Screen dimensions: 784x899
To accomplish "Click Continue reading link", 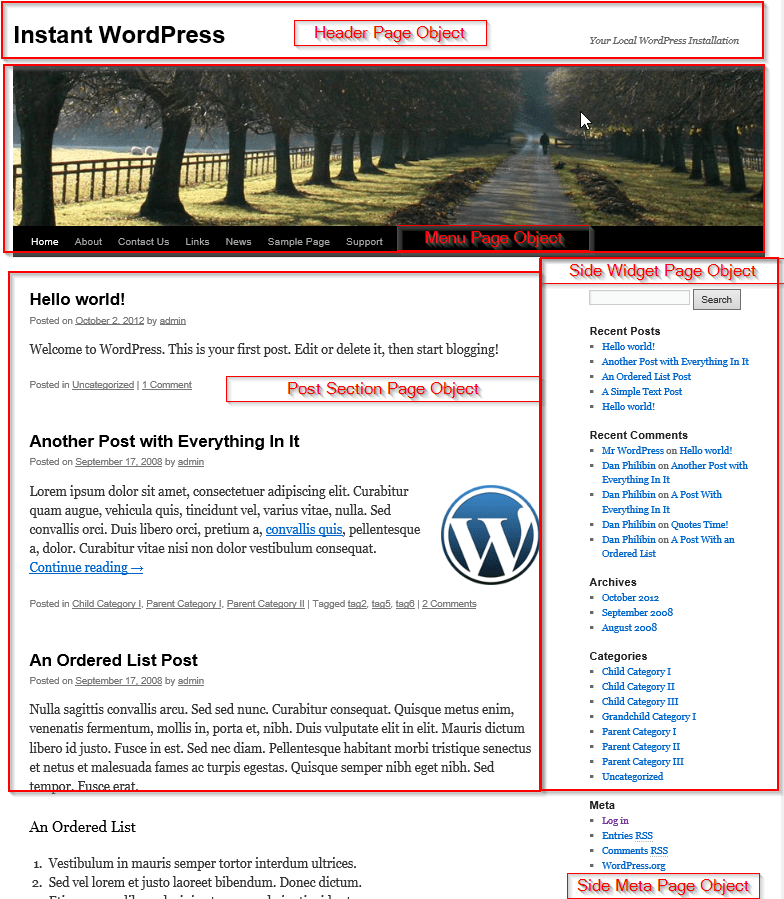I will [x=87, y=568].
